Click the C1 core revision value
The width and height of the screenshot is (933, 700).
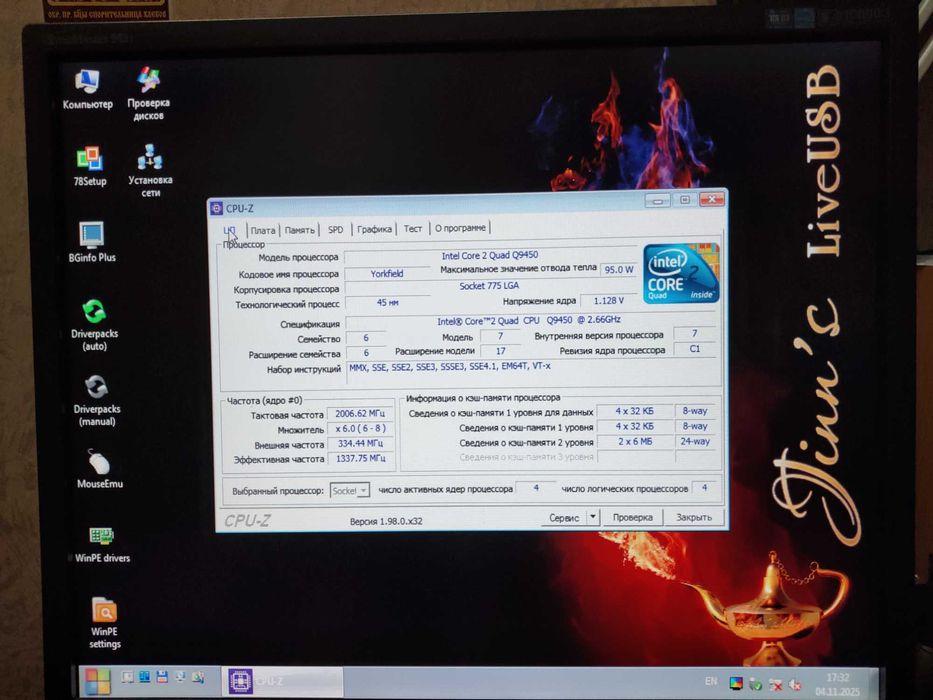(x=694, y=349)
